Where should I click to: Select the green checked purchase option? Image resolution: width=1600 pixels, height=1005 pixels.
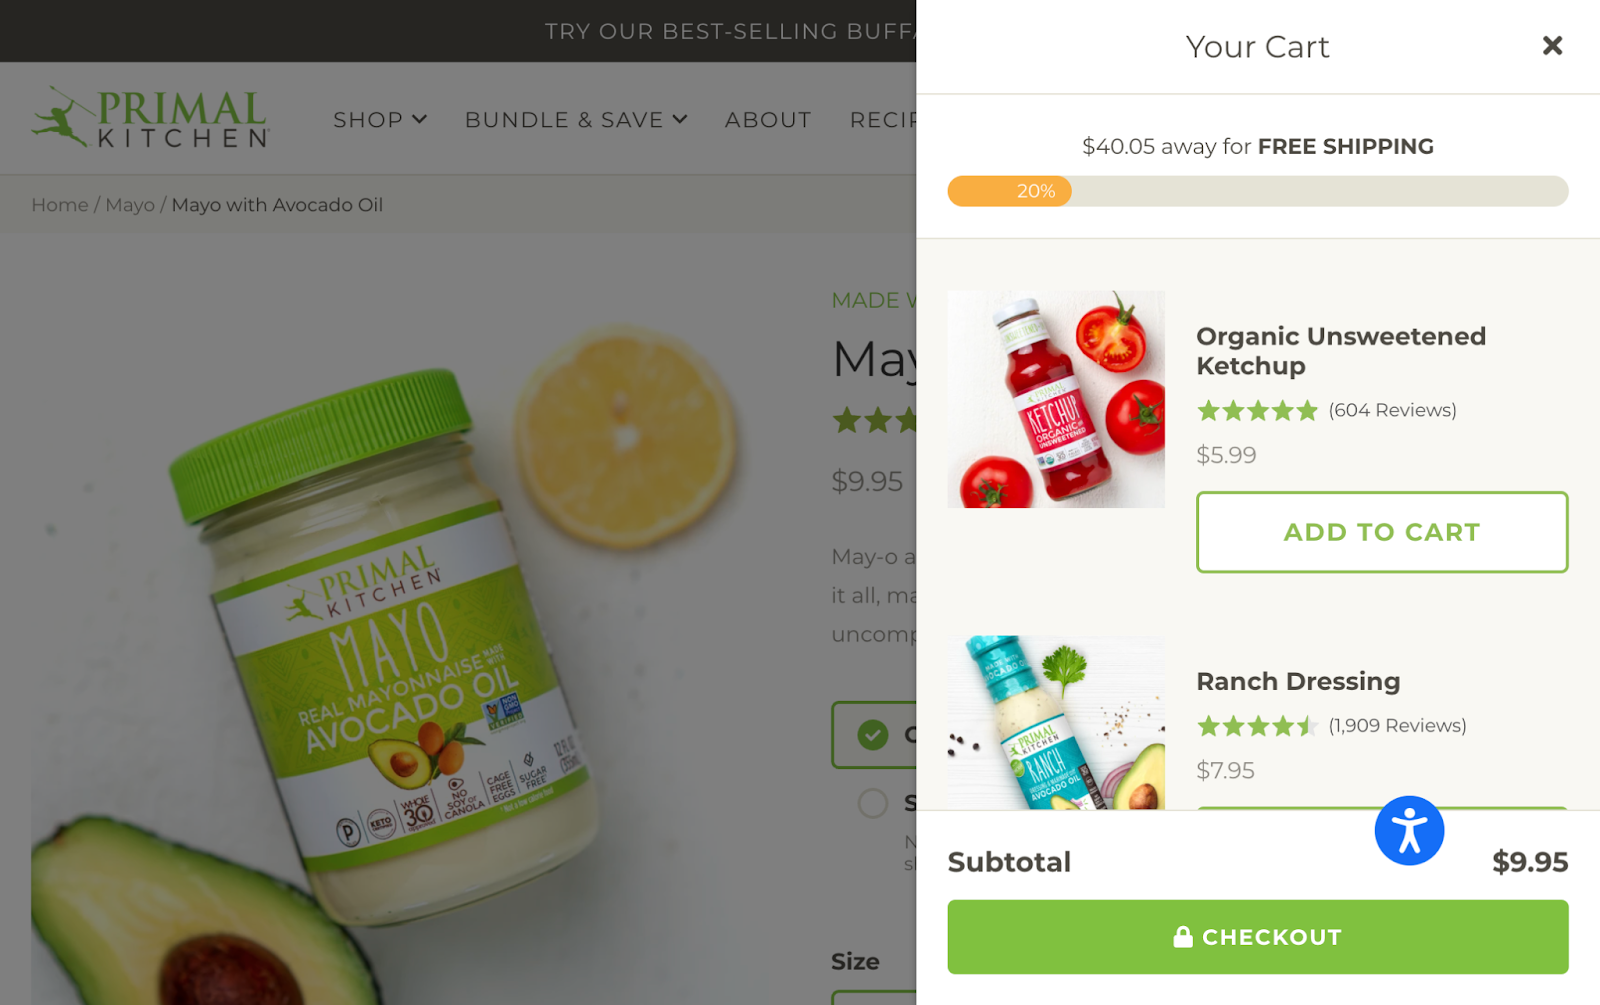[x=873, y=735]
